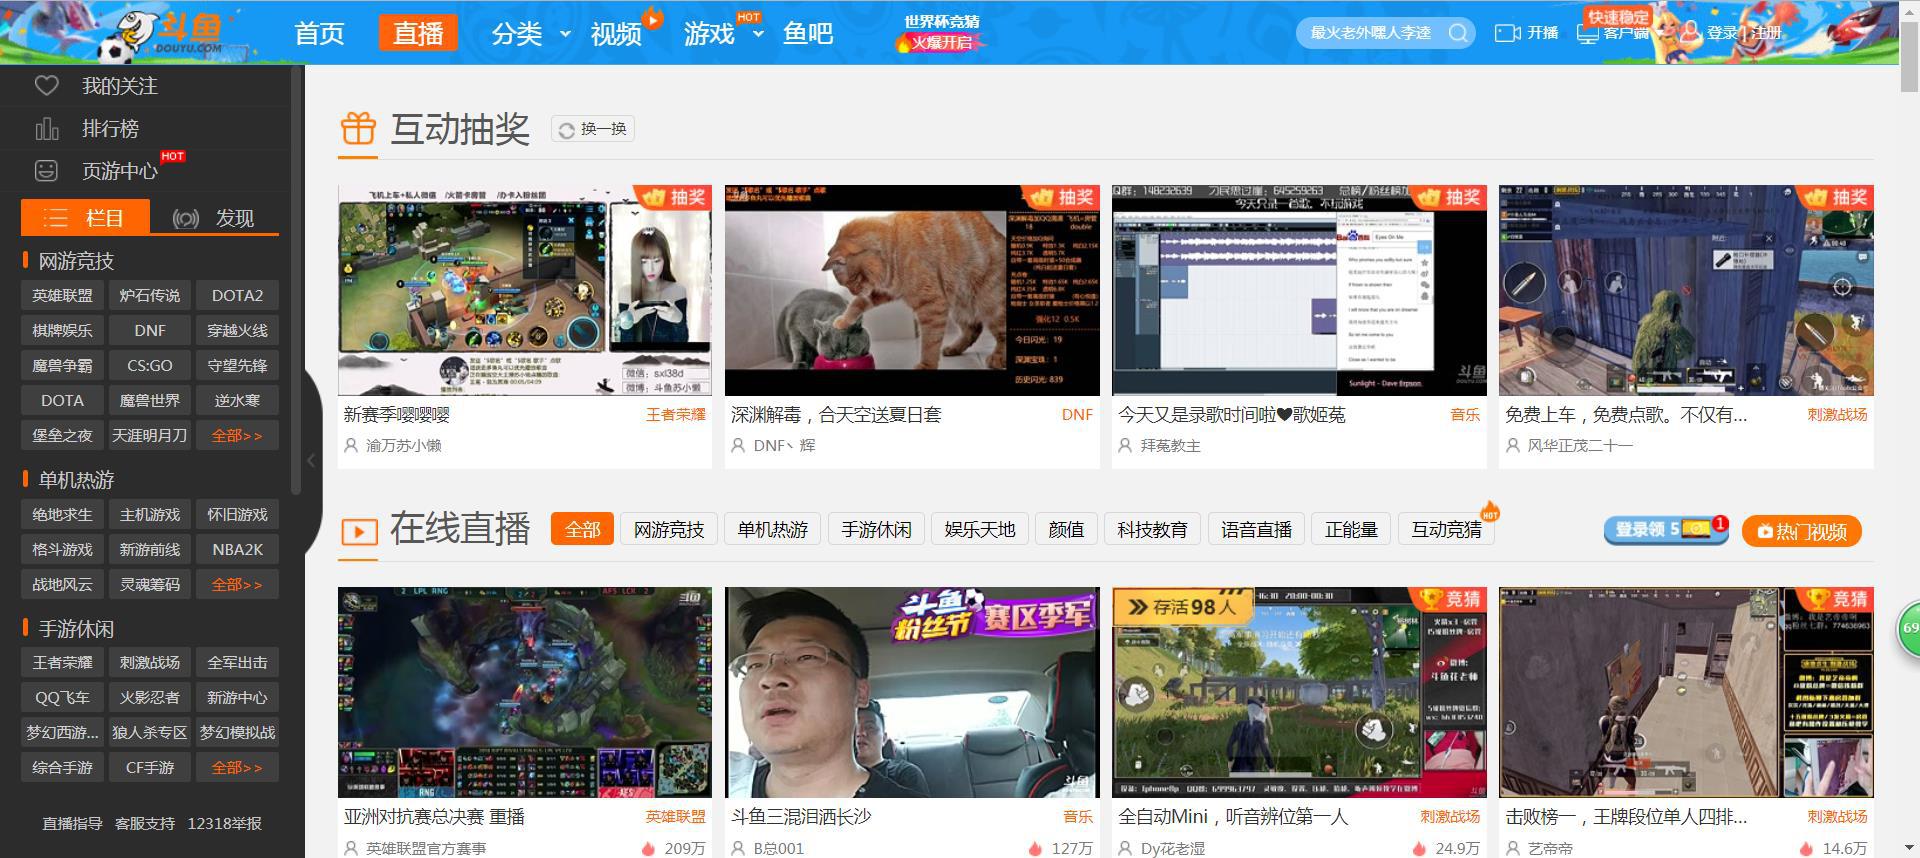Viewport: 1920px width, 858px height.
Task: Open 亚洲对抗赛总决赛 重播 thumbnail
Action: tap(525, 692)
